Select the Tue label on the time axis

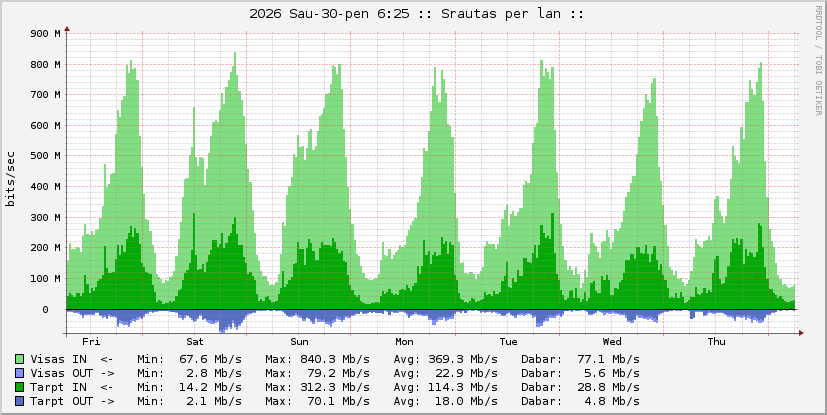(508, 342)
